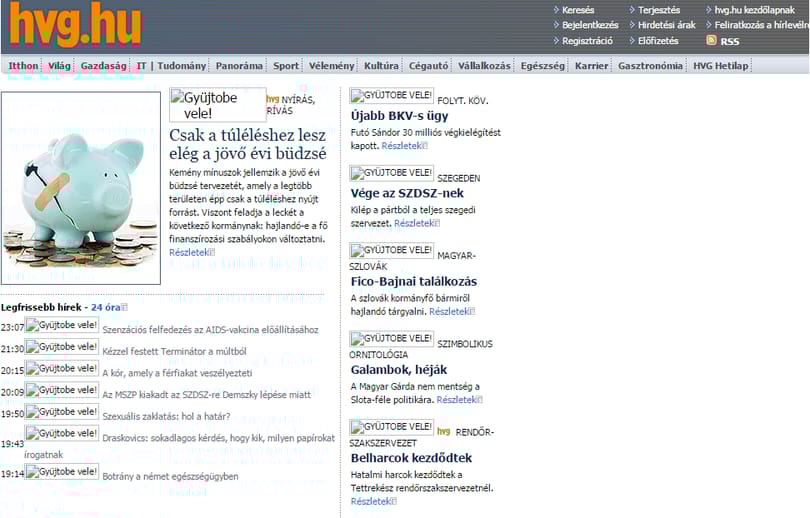Open the Galambok, héják headline

[399, 370]
